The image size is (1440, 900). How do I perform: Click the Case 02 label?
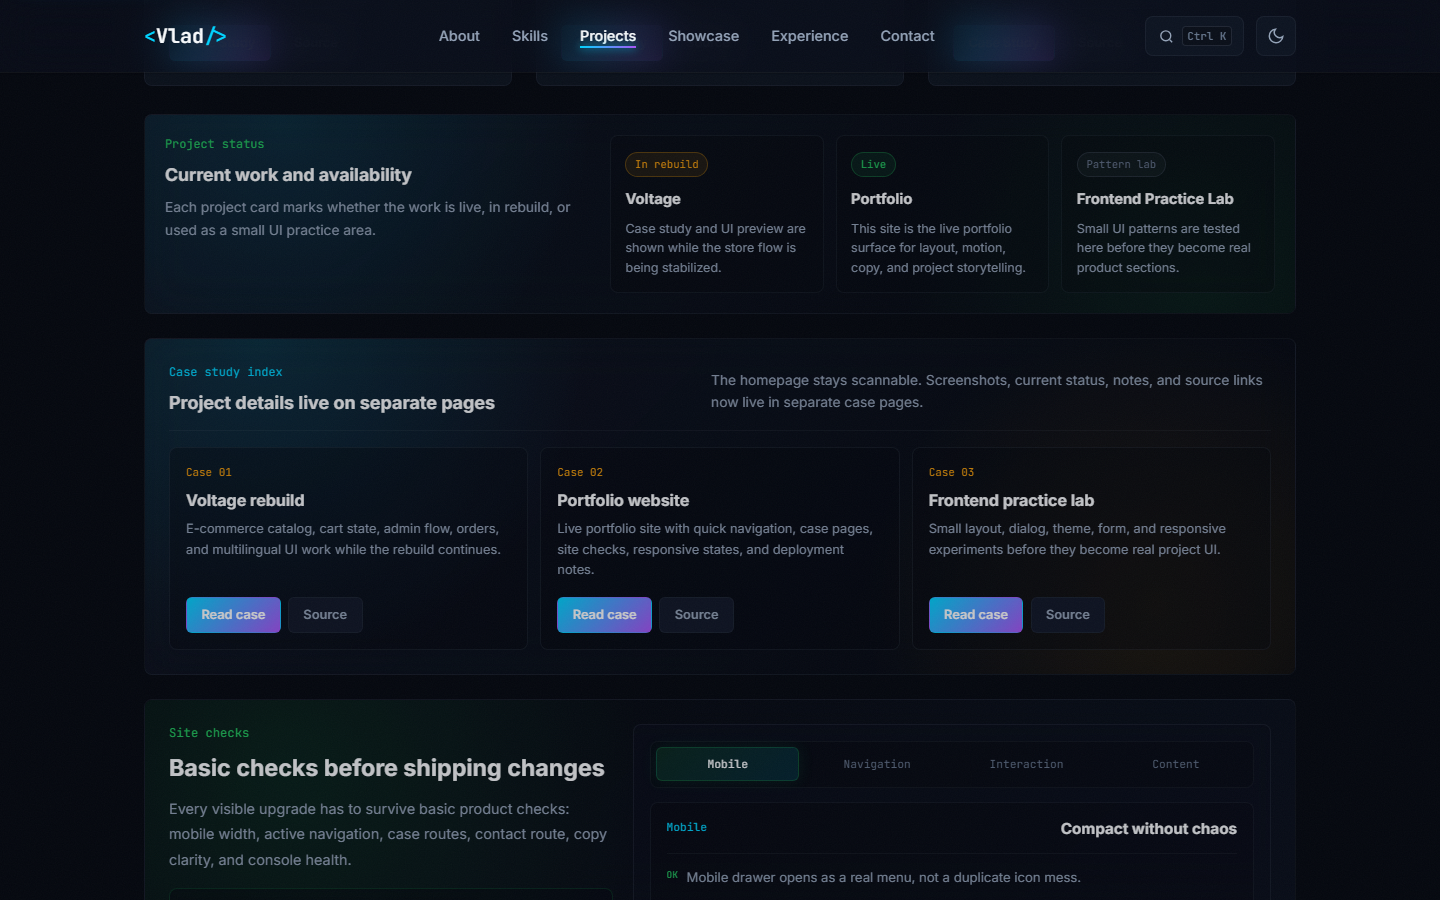pos(580,472)
